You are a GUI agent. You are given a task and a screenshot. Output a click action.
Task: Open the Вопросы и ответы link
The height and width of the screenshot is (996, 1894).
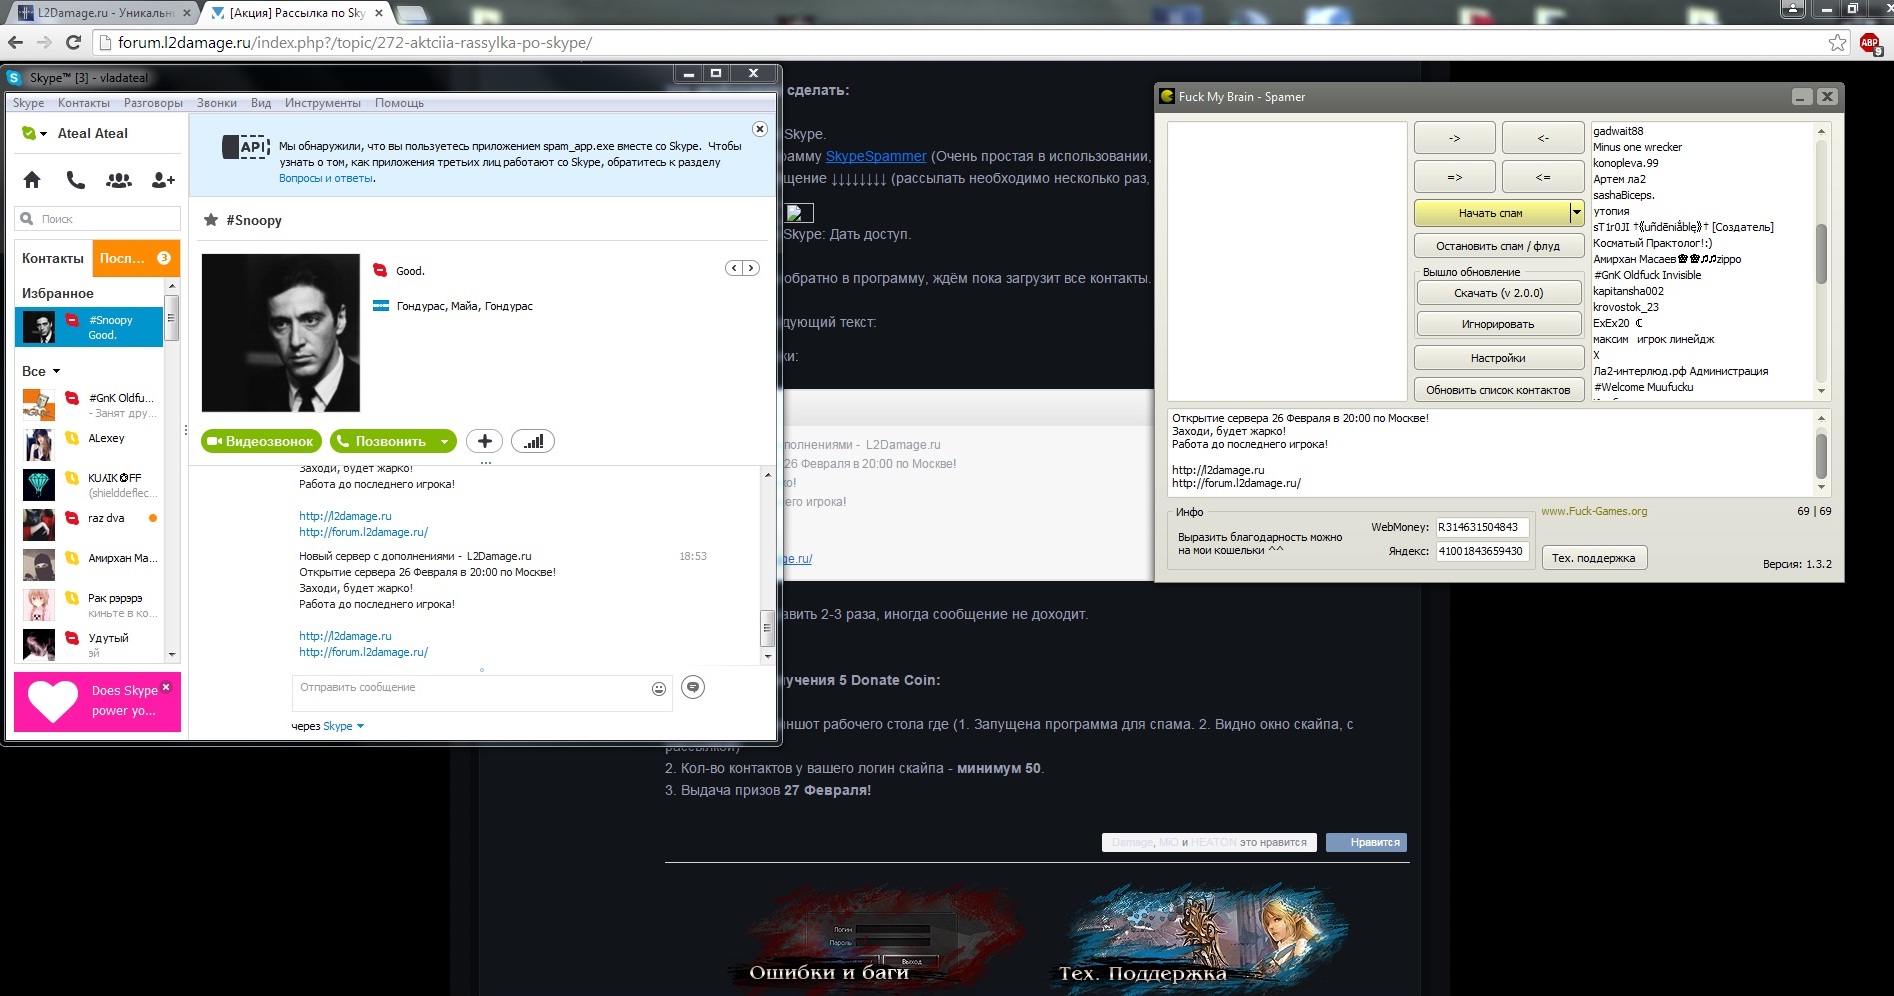coord(326,178)
